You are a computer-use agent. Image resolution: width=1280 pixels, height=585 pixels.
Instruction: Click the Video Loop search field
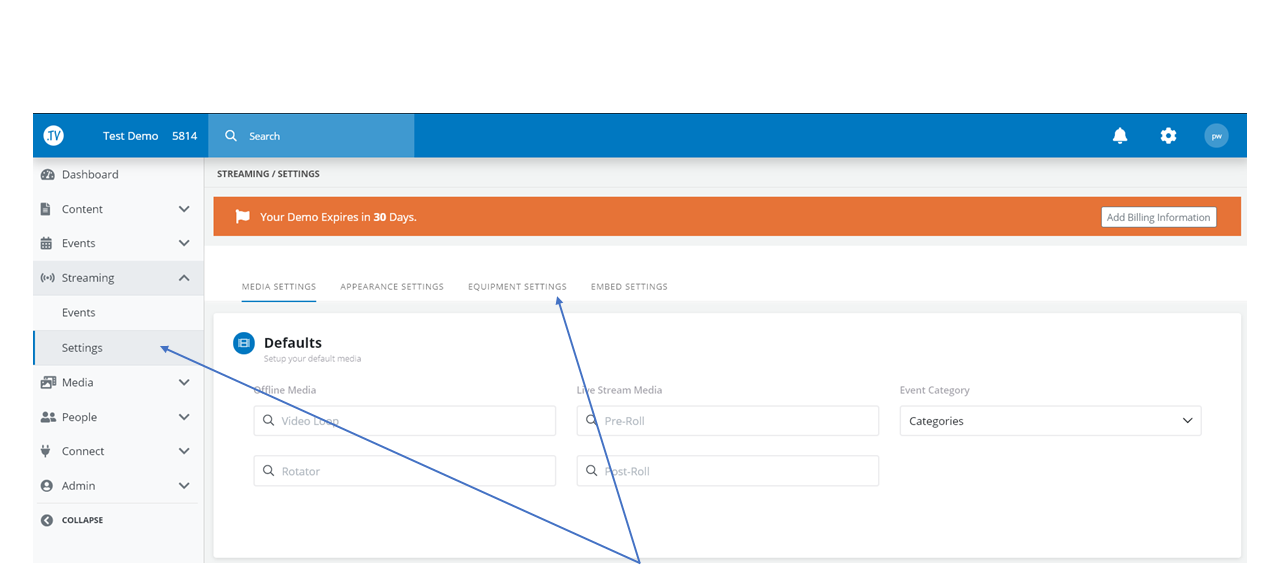[405, 421]
